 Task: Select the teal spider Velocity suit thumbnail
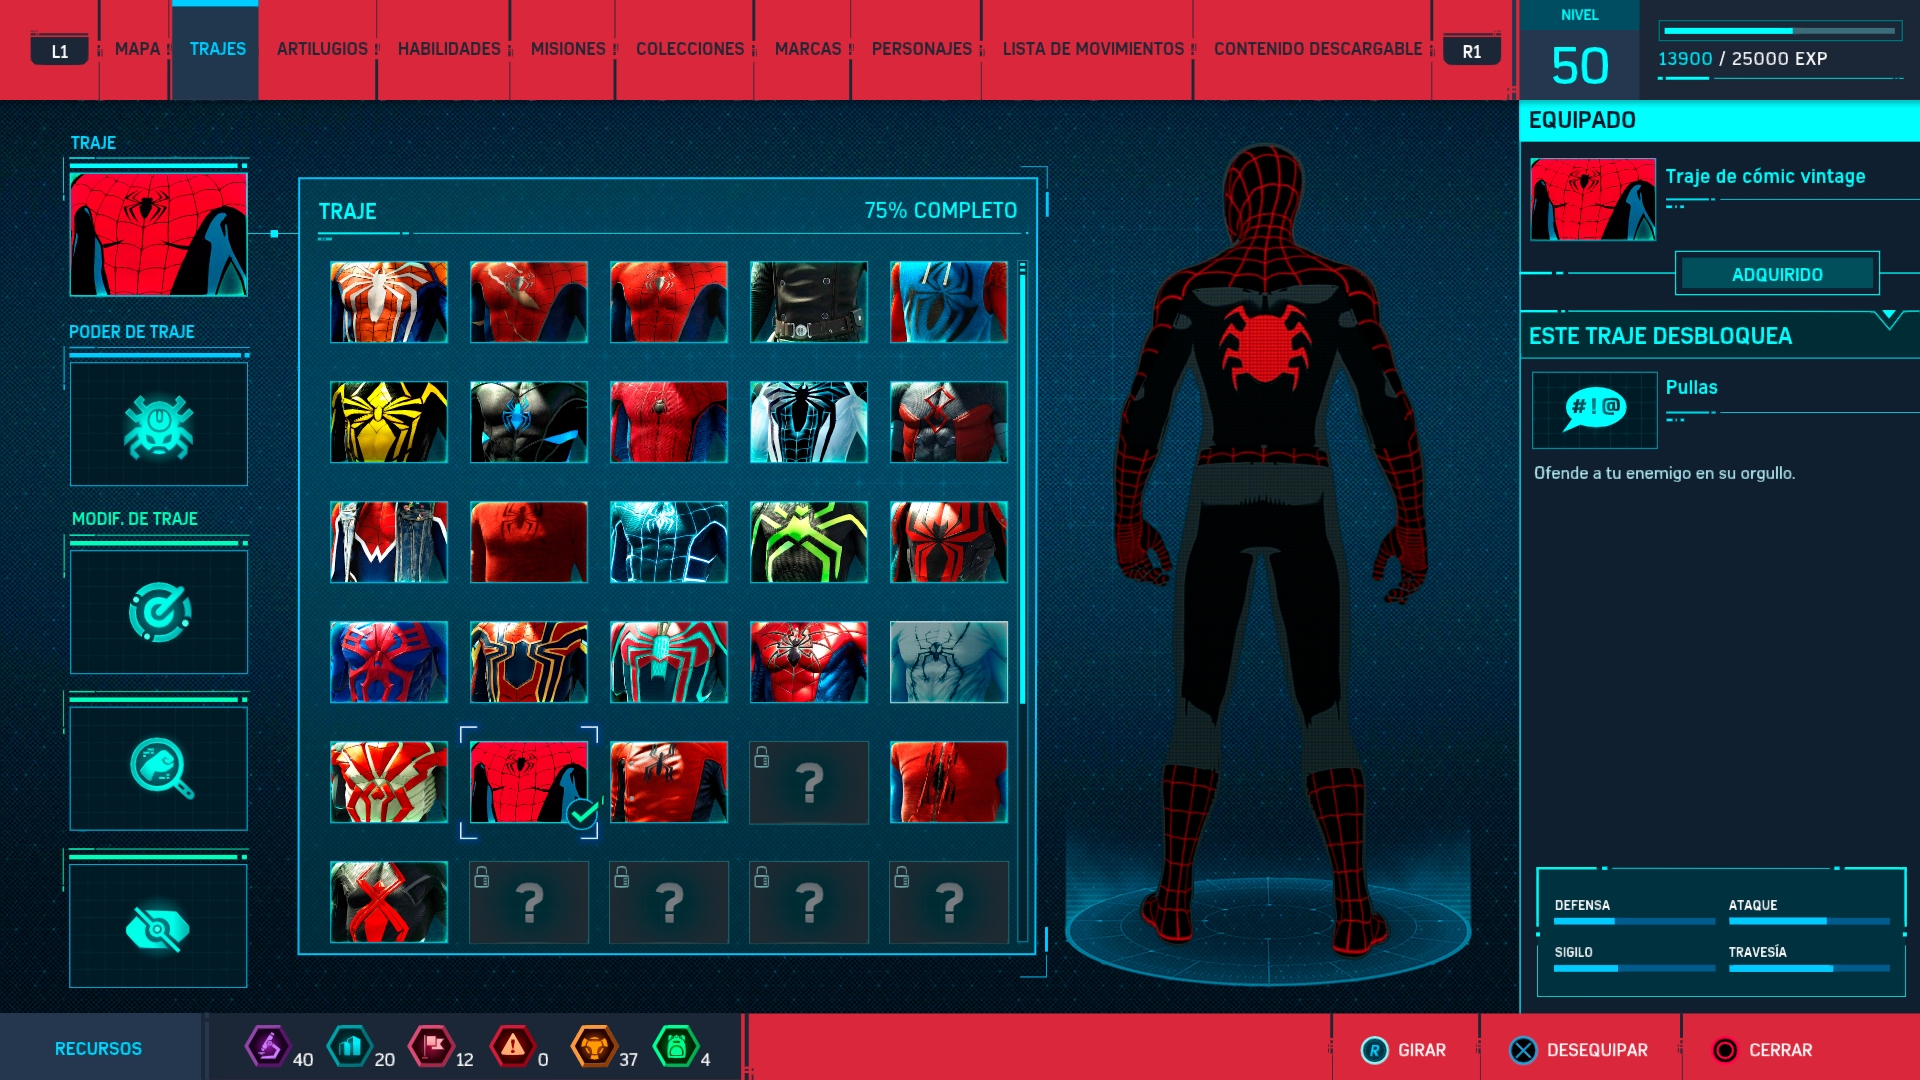click(669, 662)
